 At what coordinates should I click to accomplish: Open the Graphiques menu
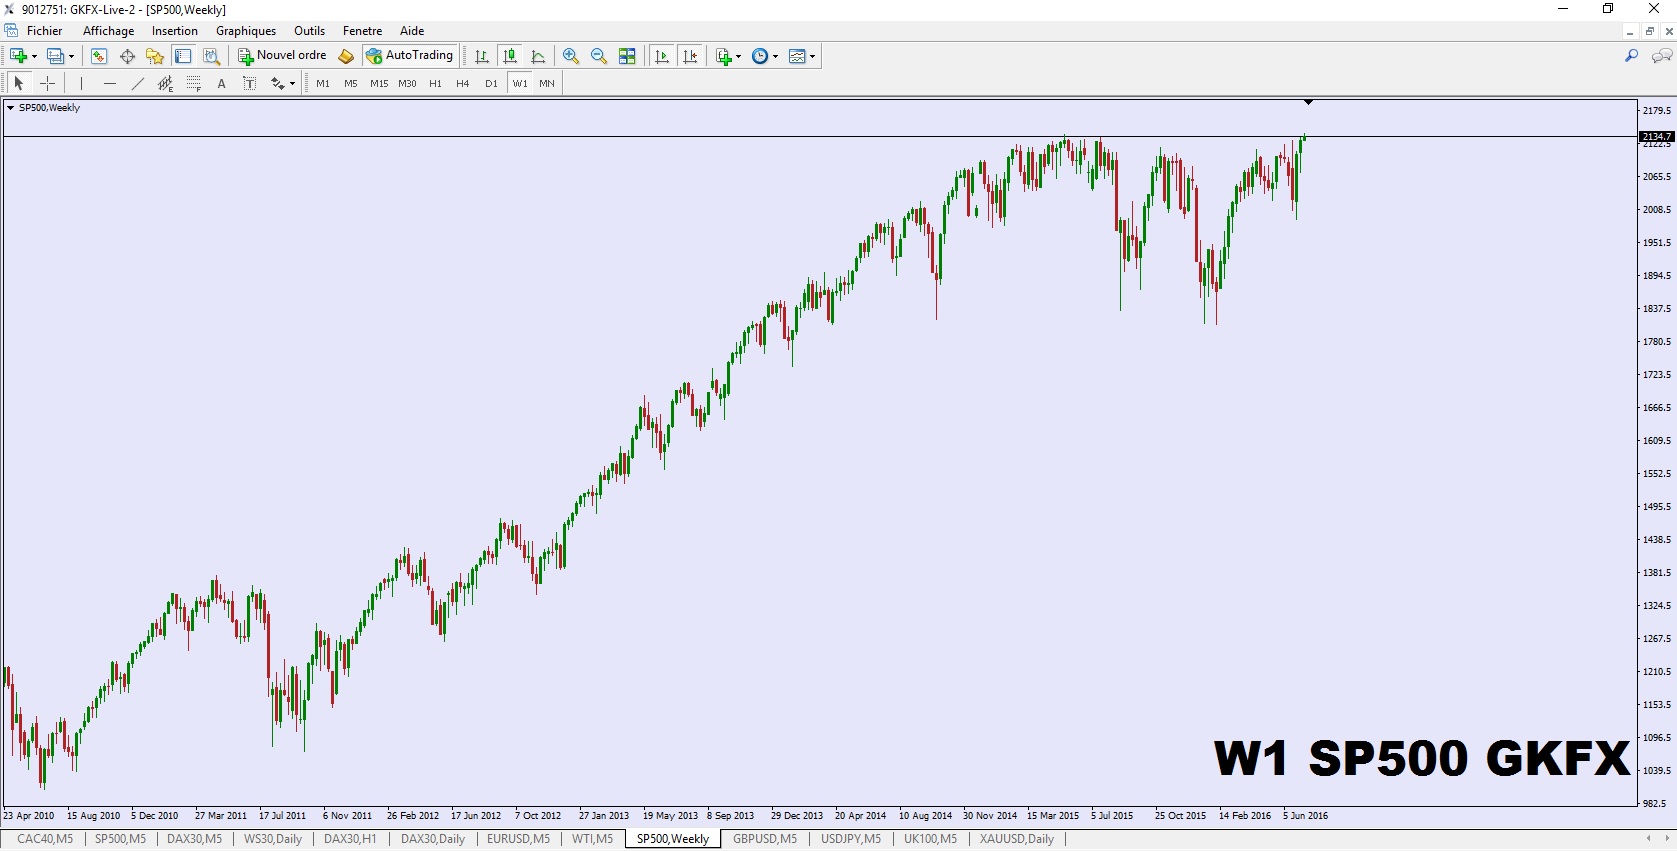(246, 31)
